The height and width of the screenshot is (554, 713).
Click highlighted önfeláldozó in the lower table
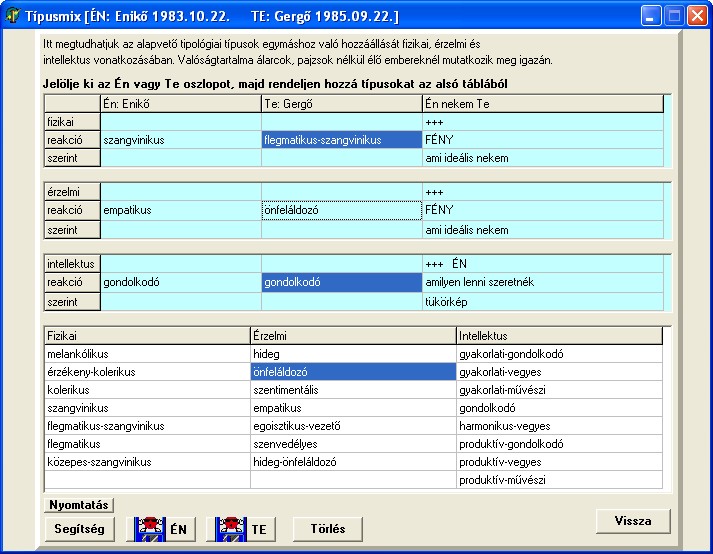click(x=353, y=372)
